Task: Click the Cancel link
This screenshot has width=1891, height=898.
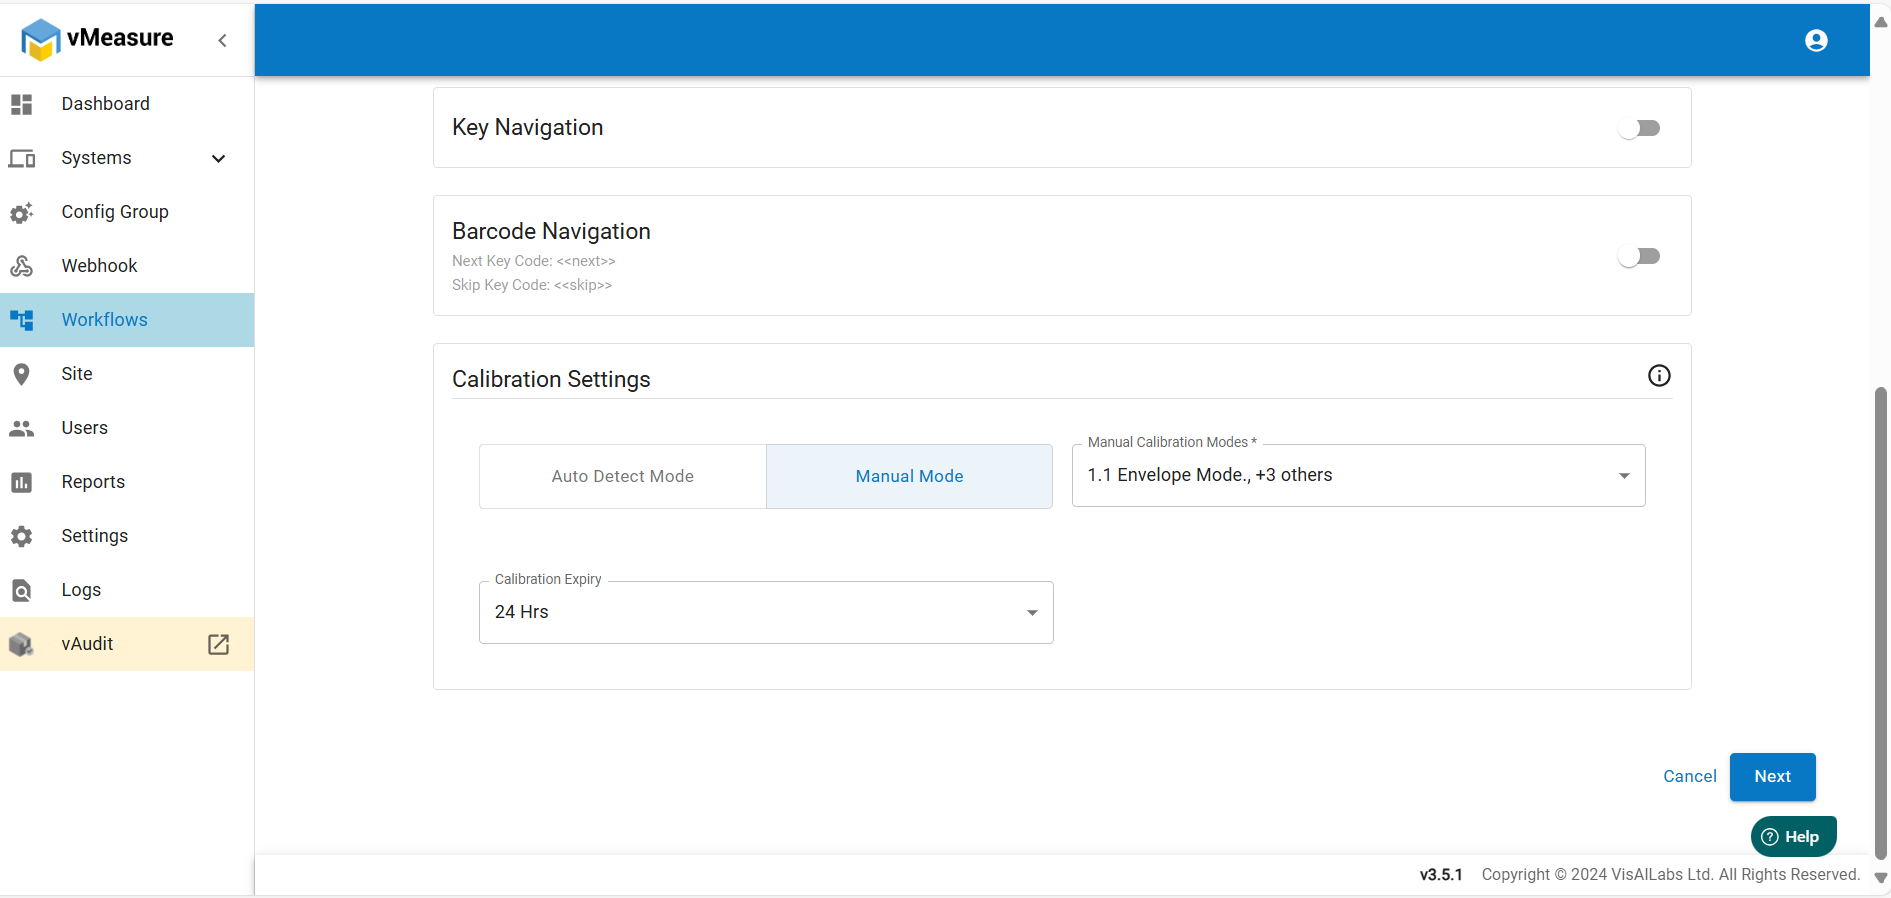Action: 1689,776
